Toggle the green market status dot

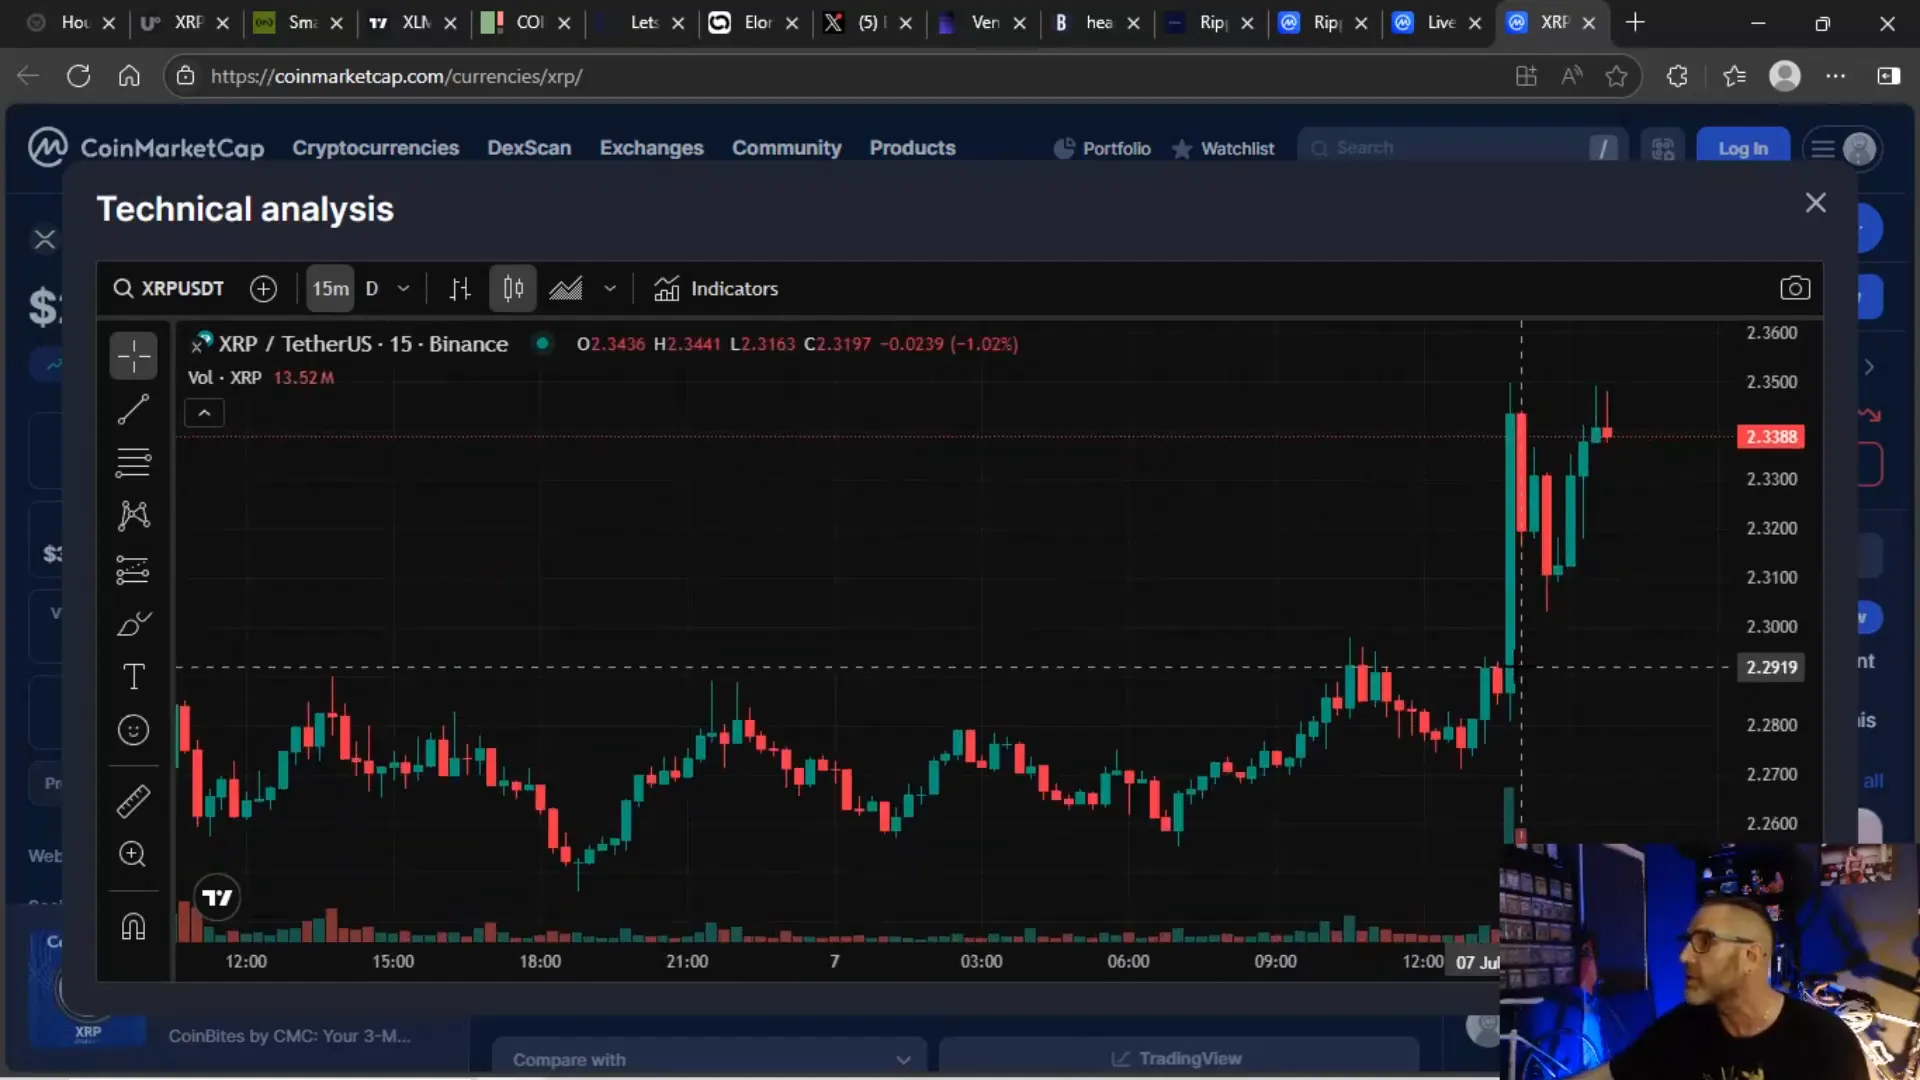542,343
